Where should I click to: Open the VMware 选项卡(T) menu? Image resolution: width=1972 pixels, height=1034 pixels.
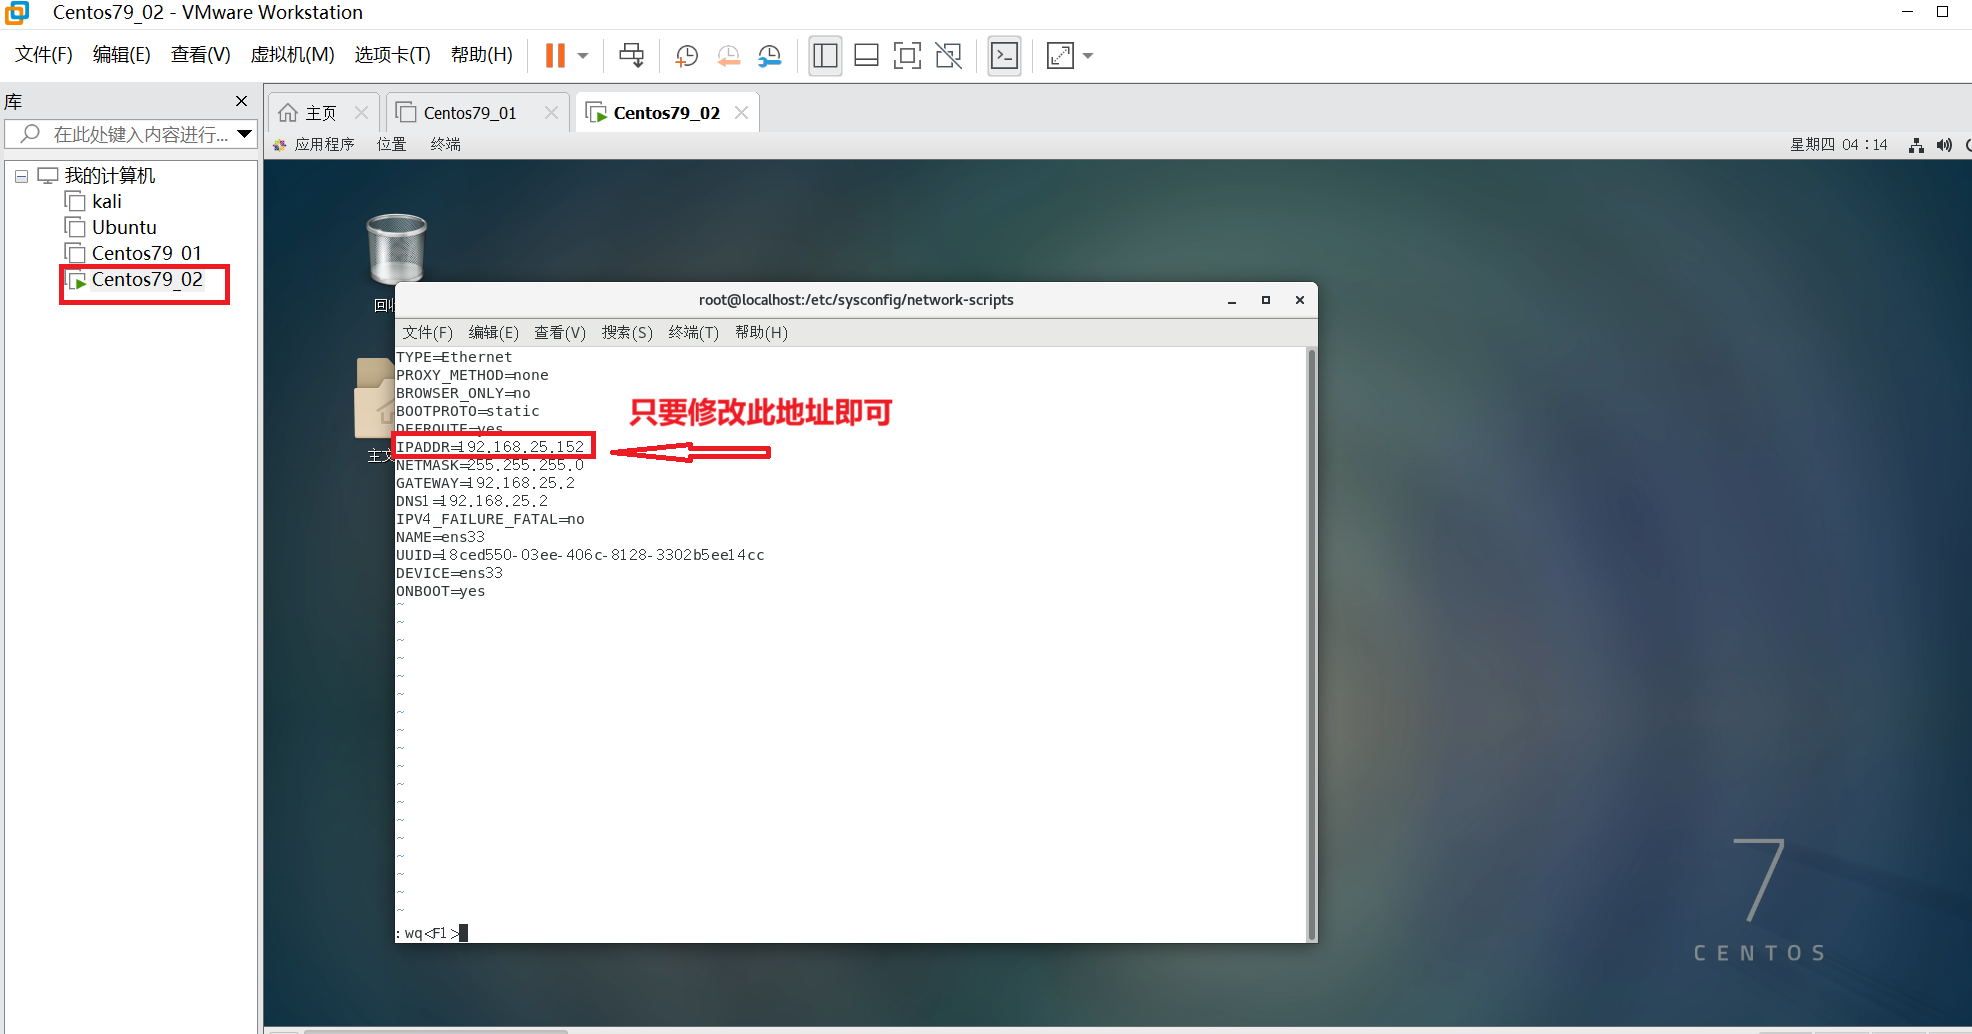coord(392,54)
